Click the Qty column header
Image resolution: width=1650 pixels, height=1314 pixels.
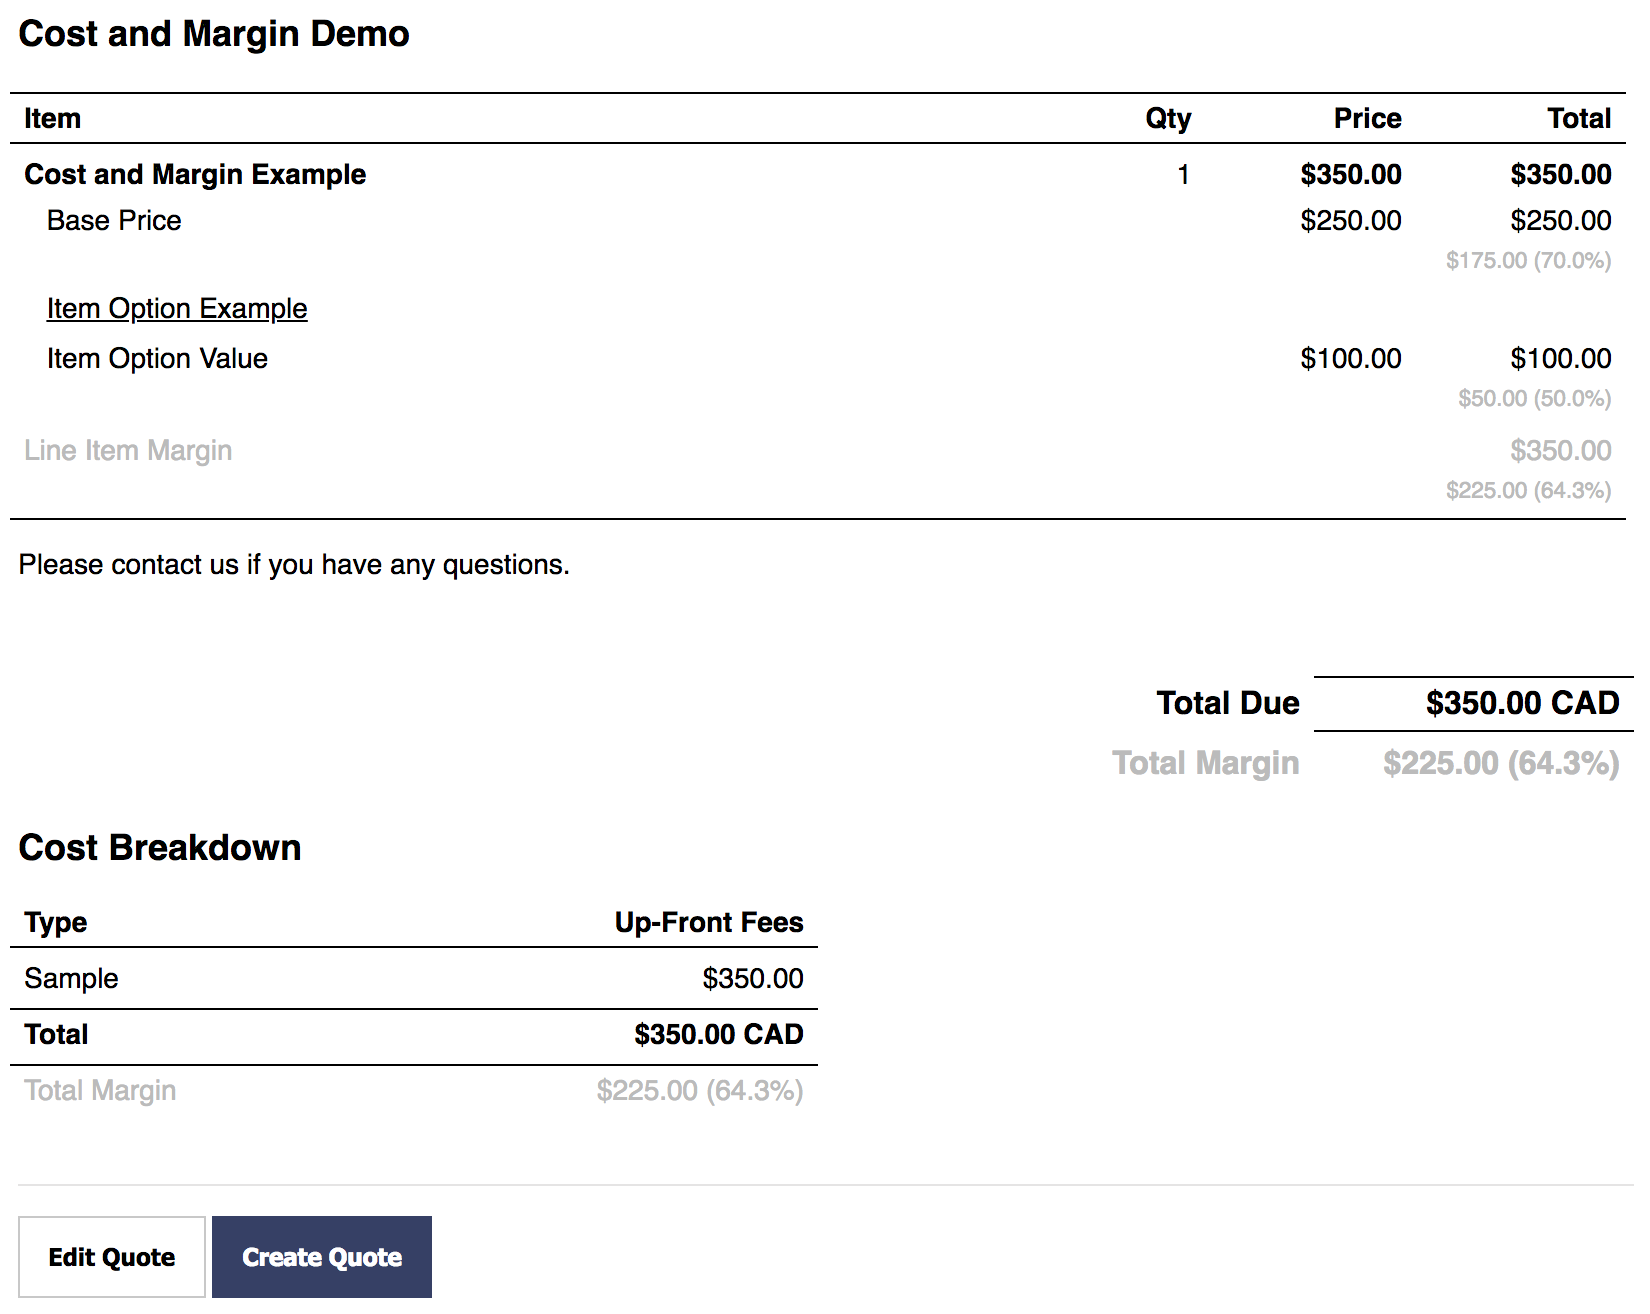1168,119
